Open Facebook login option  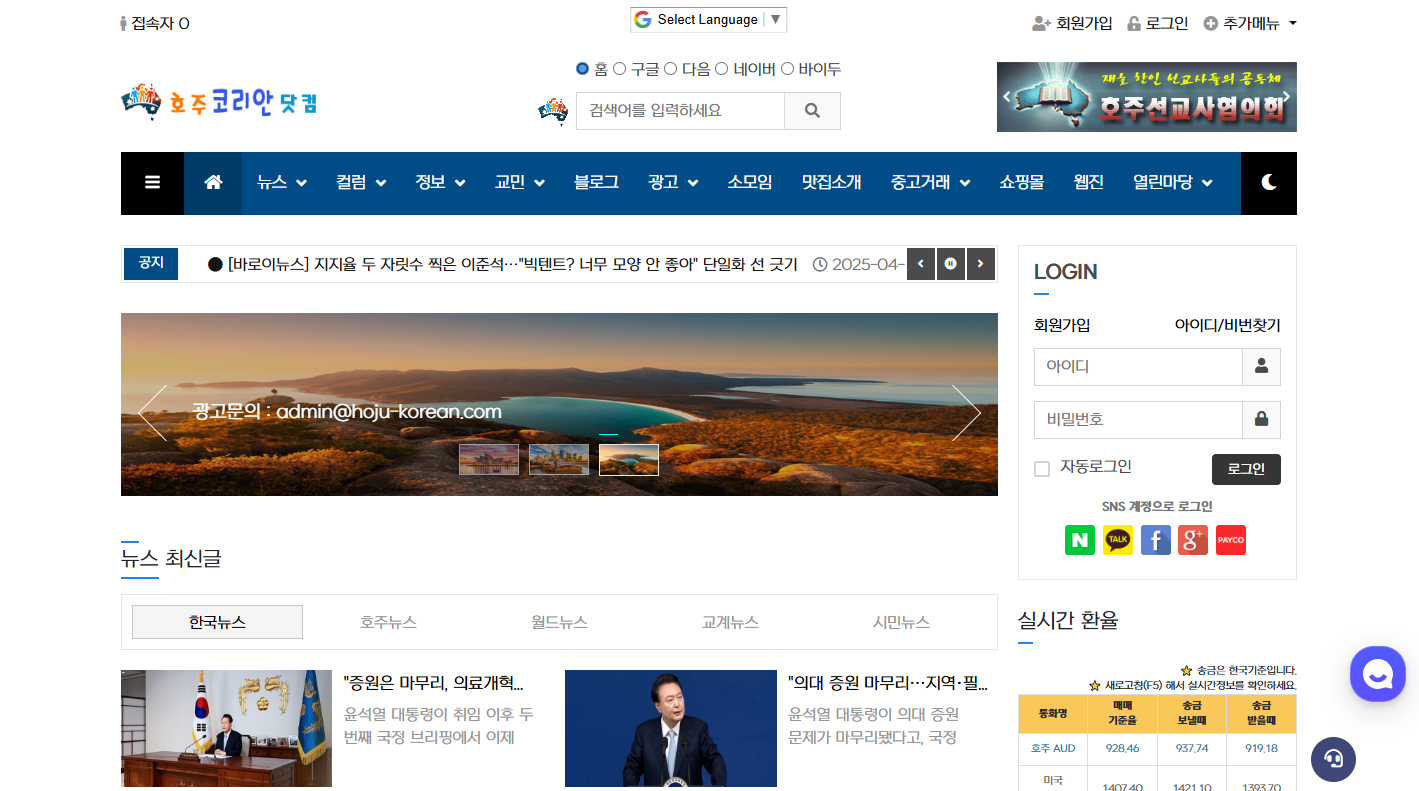coord(1156,540)
